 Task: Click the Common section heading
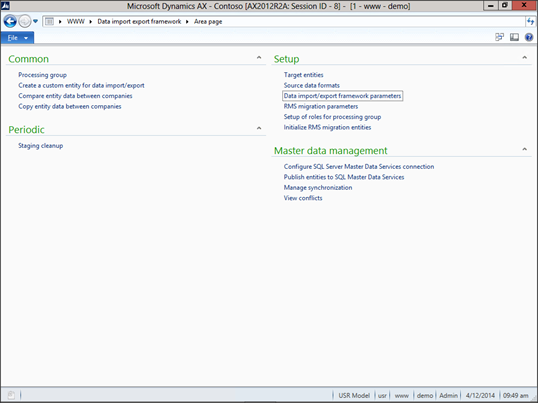28,59
